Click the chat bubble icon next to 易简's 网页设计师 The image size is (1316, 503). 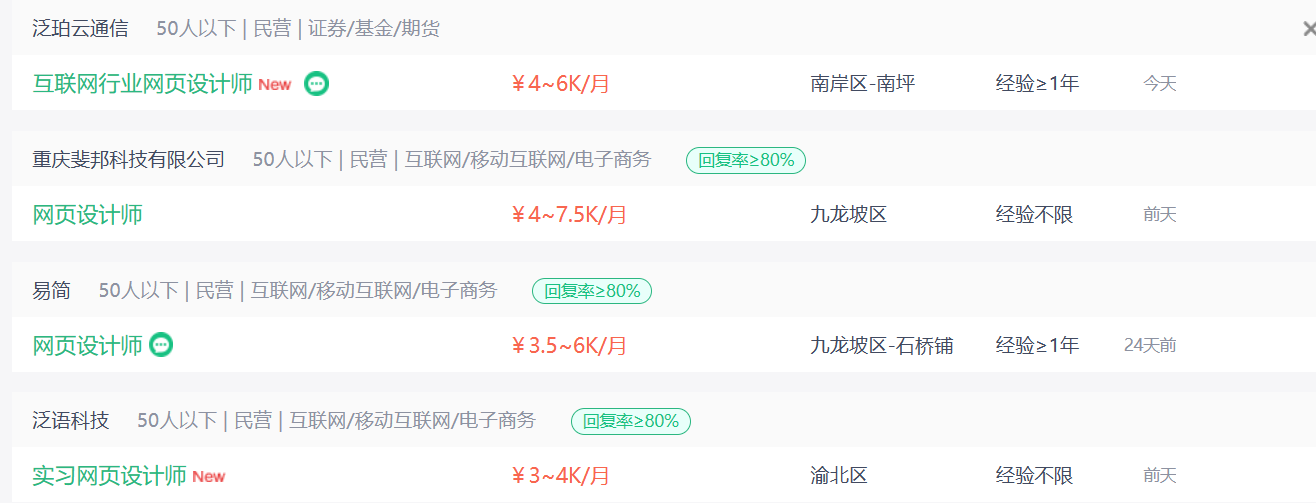tap(161, 345)
